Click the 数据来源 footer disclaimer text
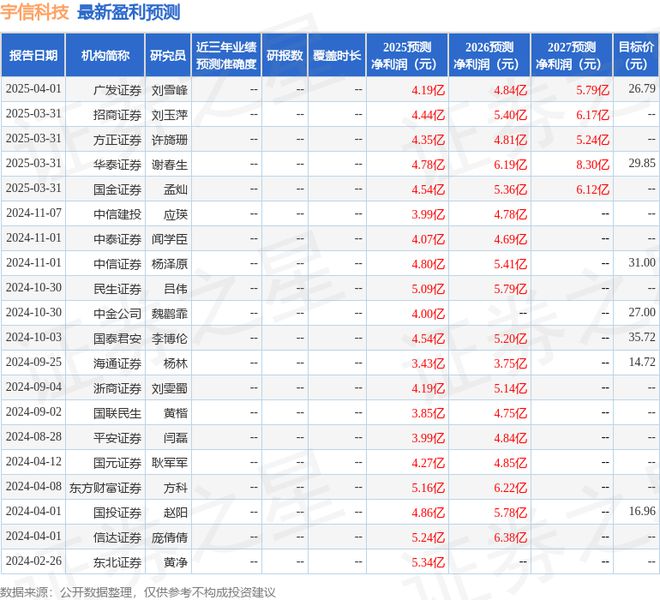660x600 pixels. (x=138, y=592)
